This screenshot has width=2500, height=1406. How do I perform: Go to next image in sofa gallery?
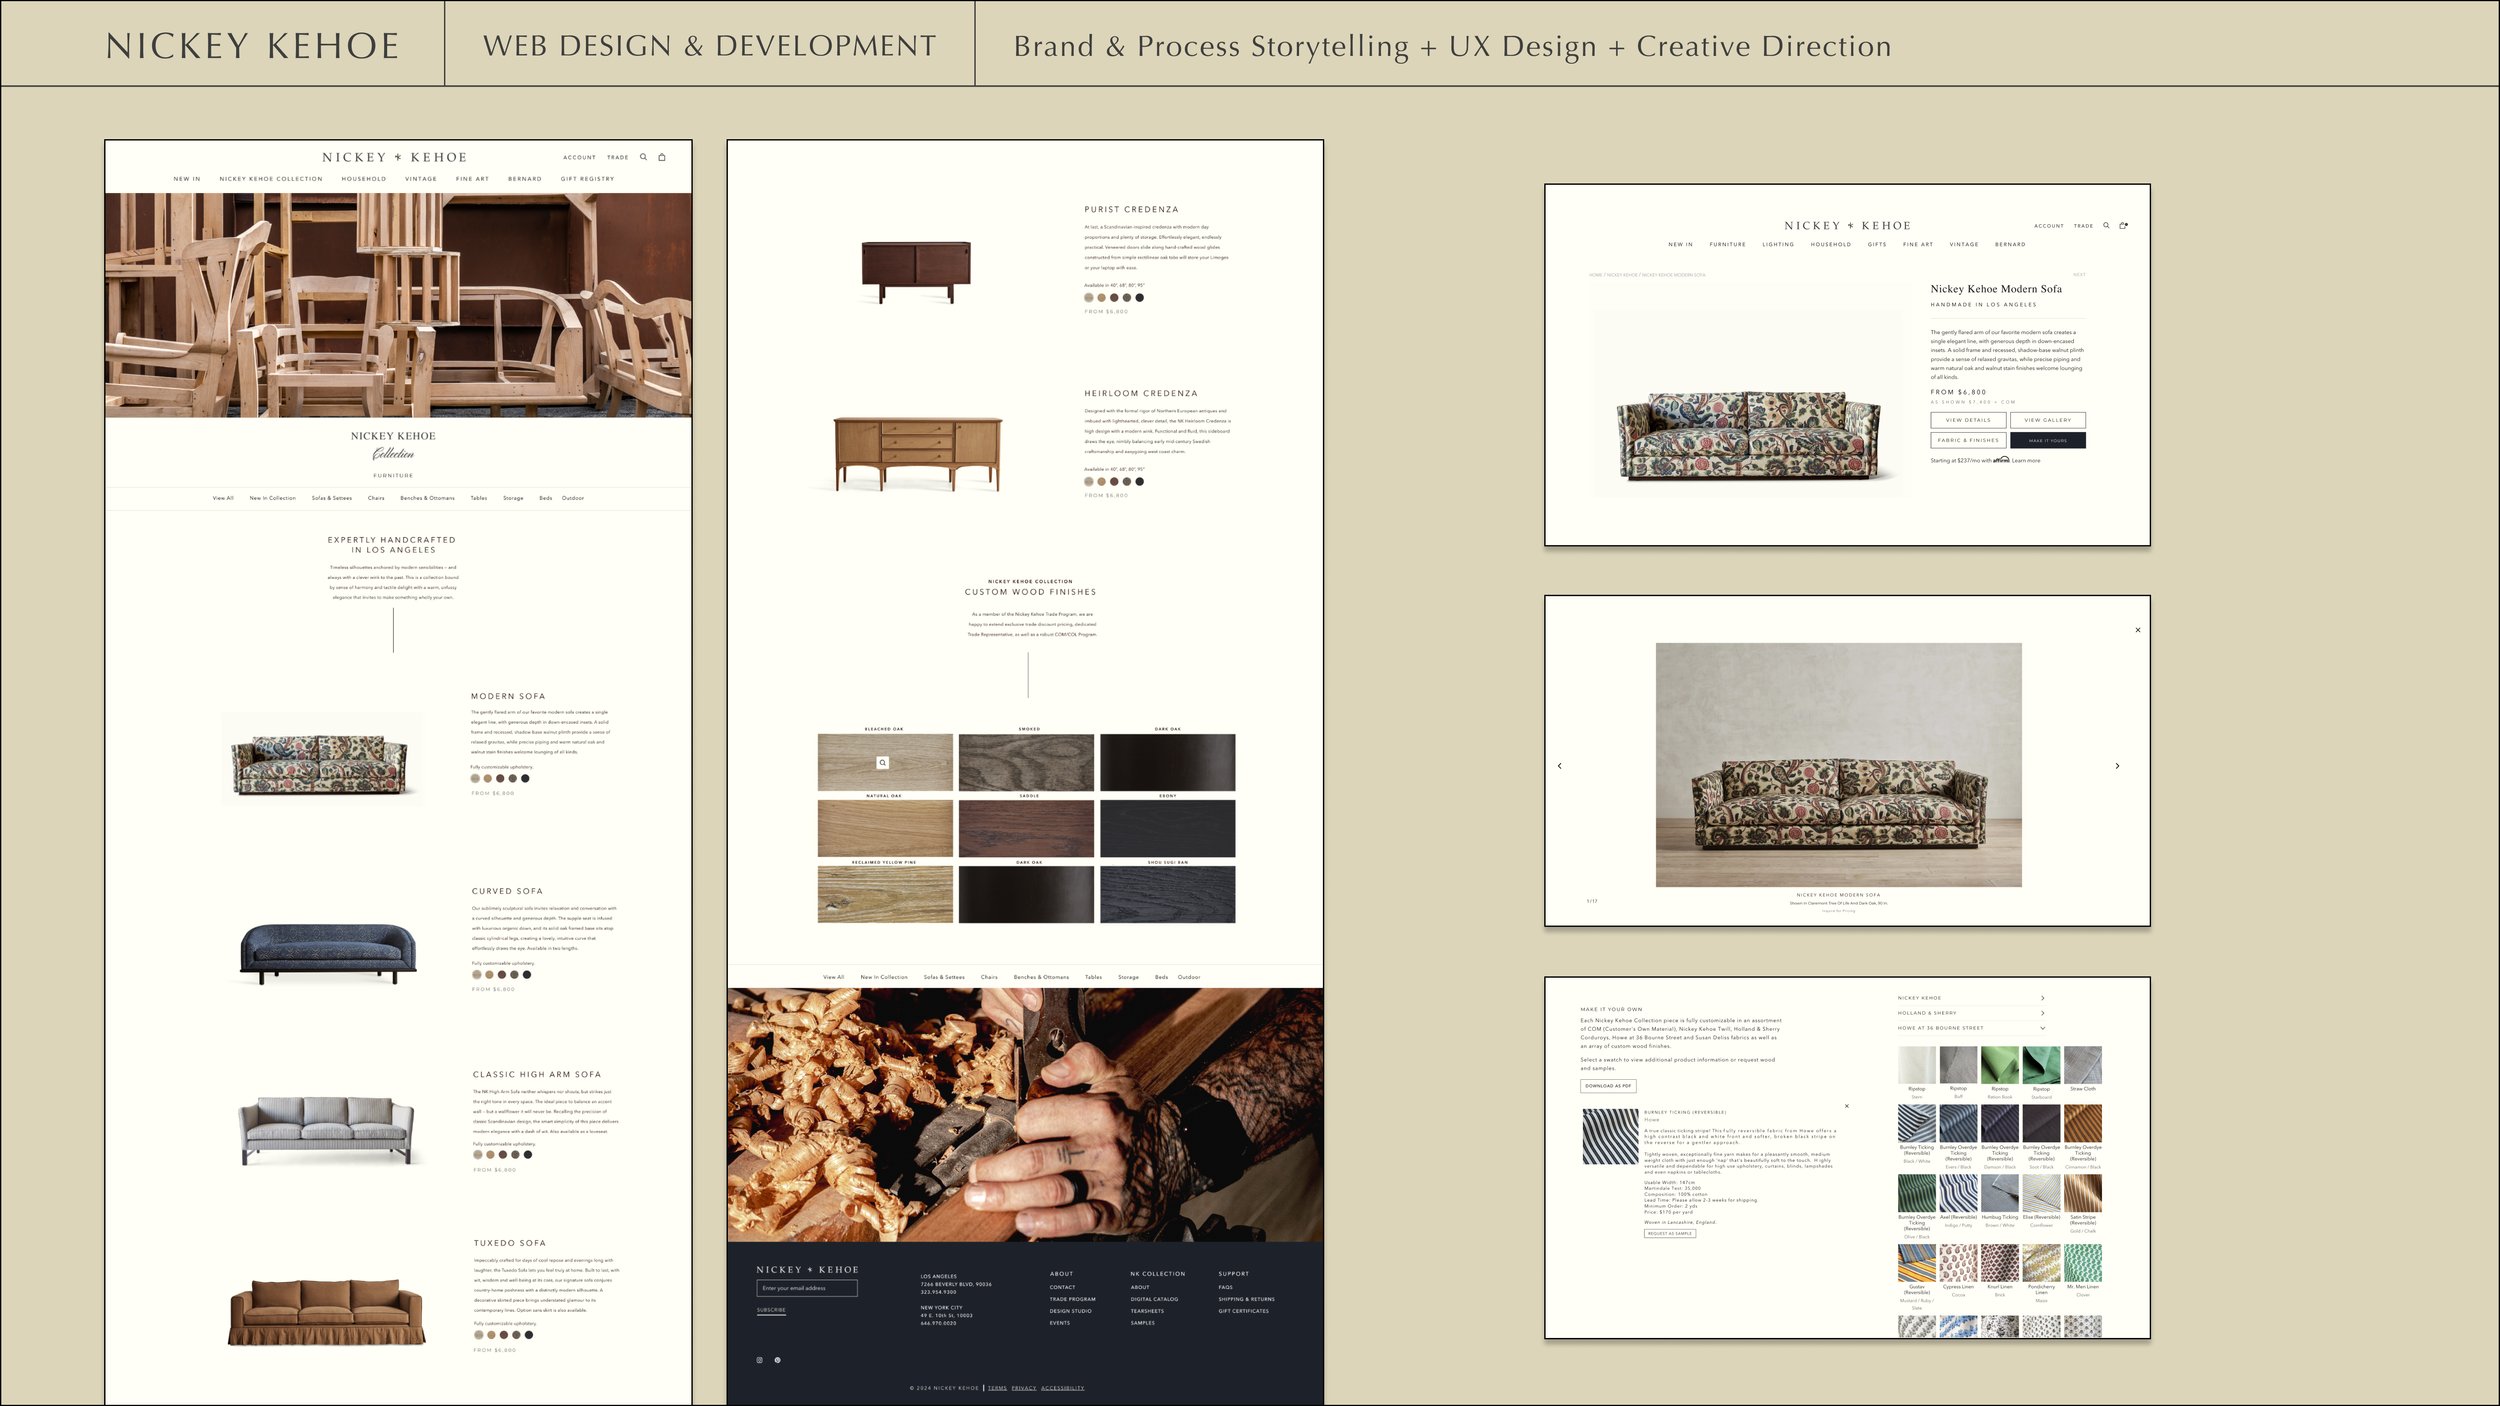tap(2117, 766)
